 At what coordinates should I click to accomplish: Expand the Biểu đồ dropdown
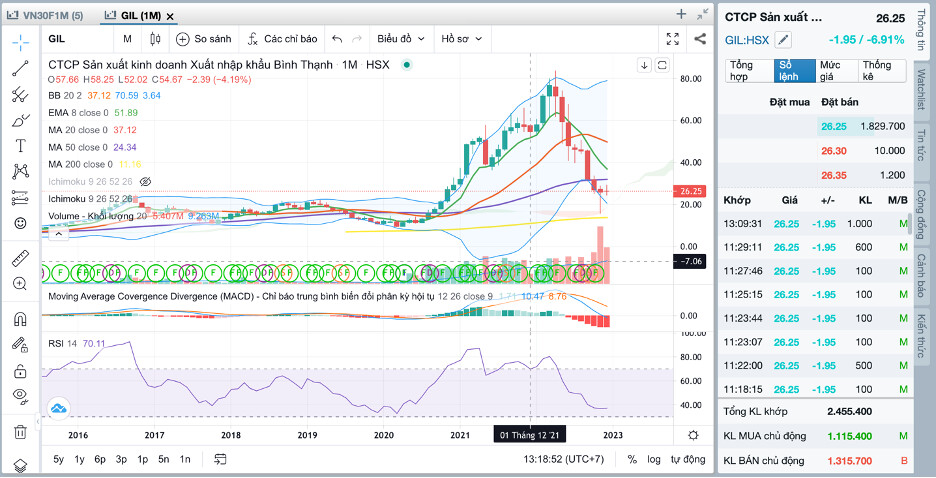[401, 39]
